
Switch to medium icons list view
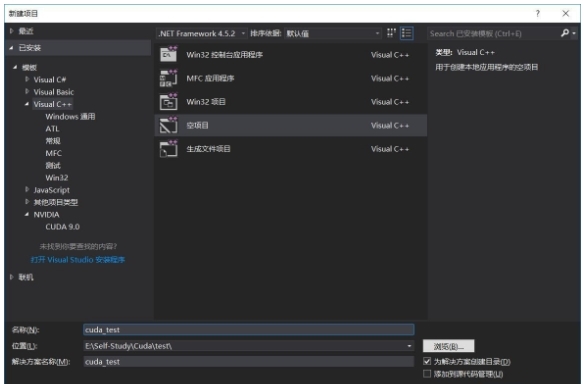pyautogui.click(x=406, y=33)
